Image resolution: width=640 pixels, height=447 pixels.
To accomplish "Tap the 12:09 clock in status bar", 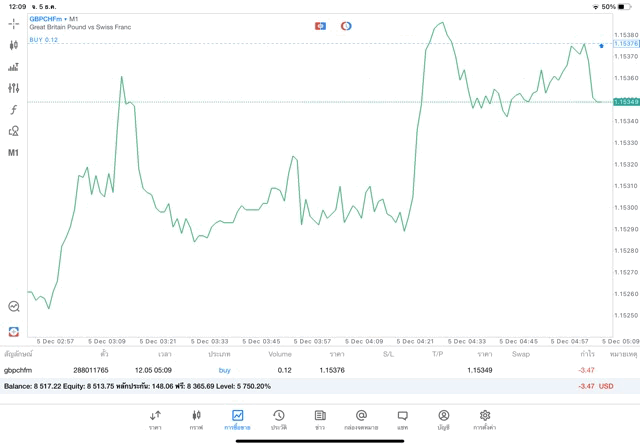I will [17, 7].
